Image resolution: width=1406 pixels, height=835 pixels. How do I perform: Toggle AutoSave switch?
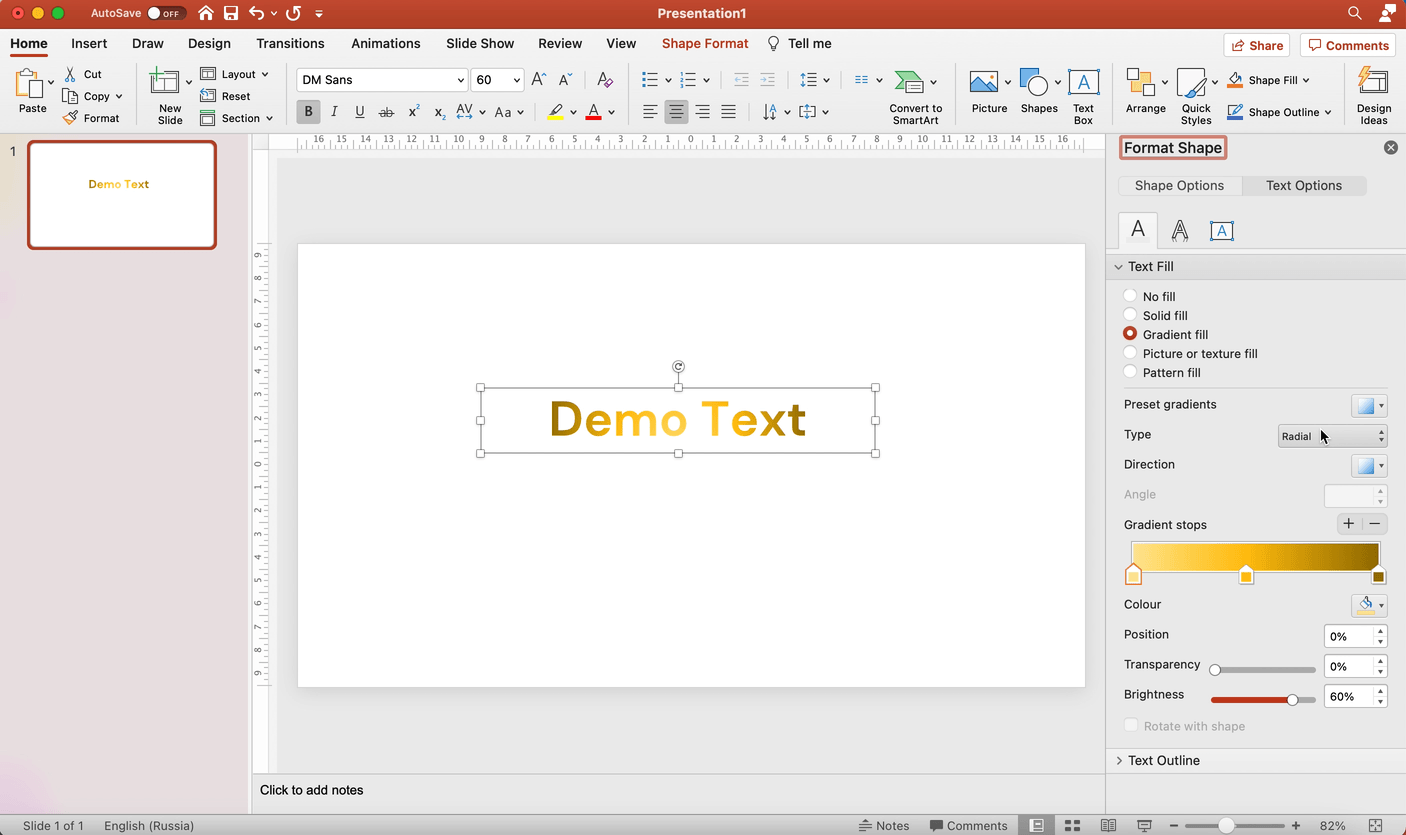165,13
